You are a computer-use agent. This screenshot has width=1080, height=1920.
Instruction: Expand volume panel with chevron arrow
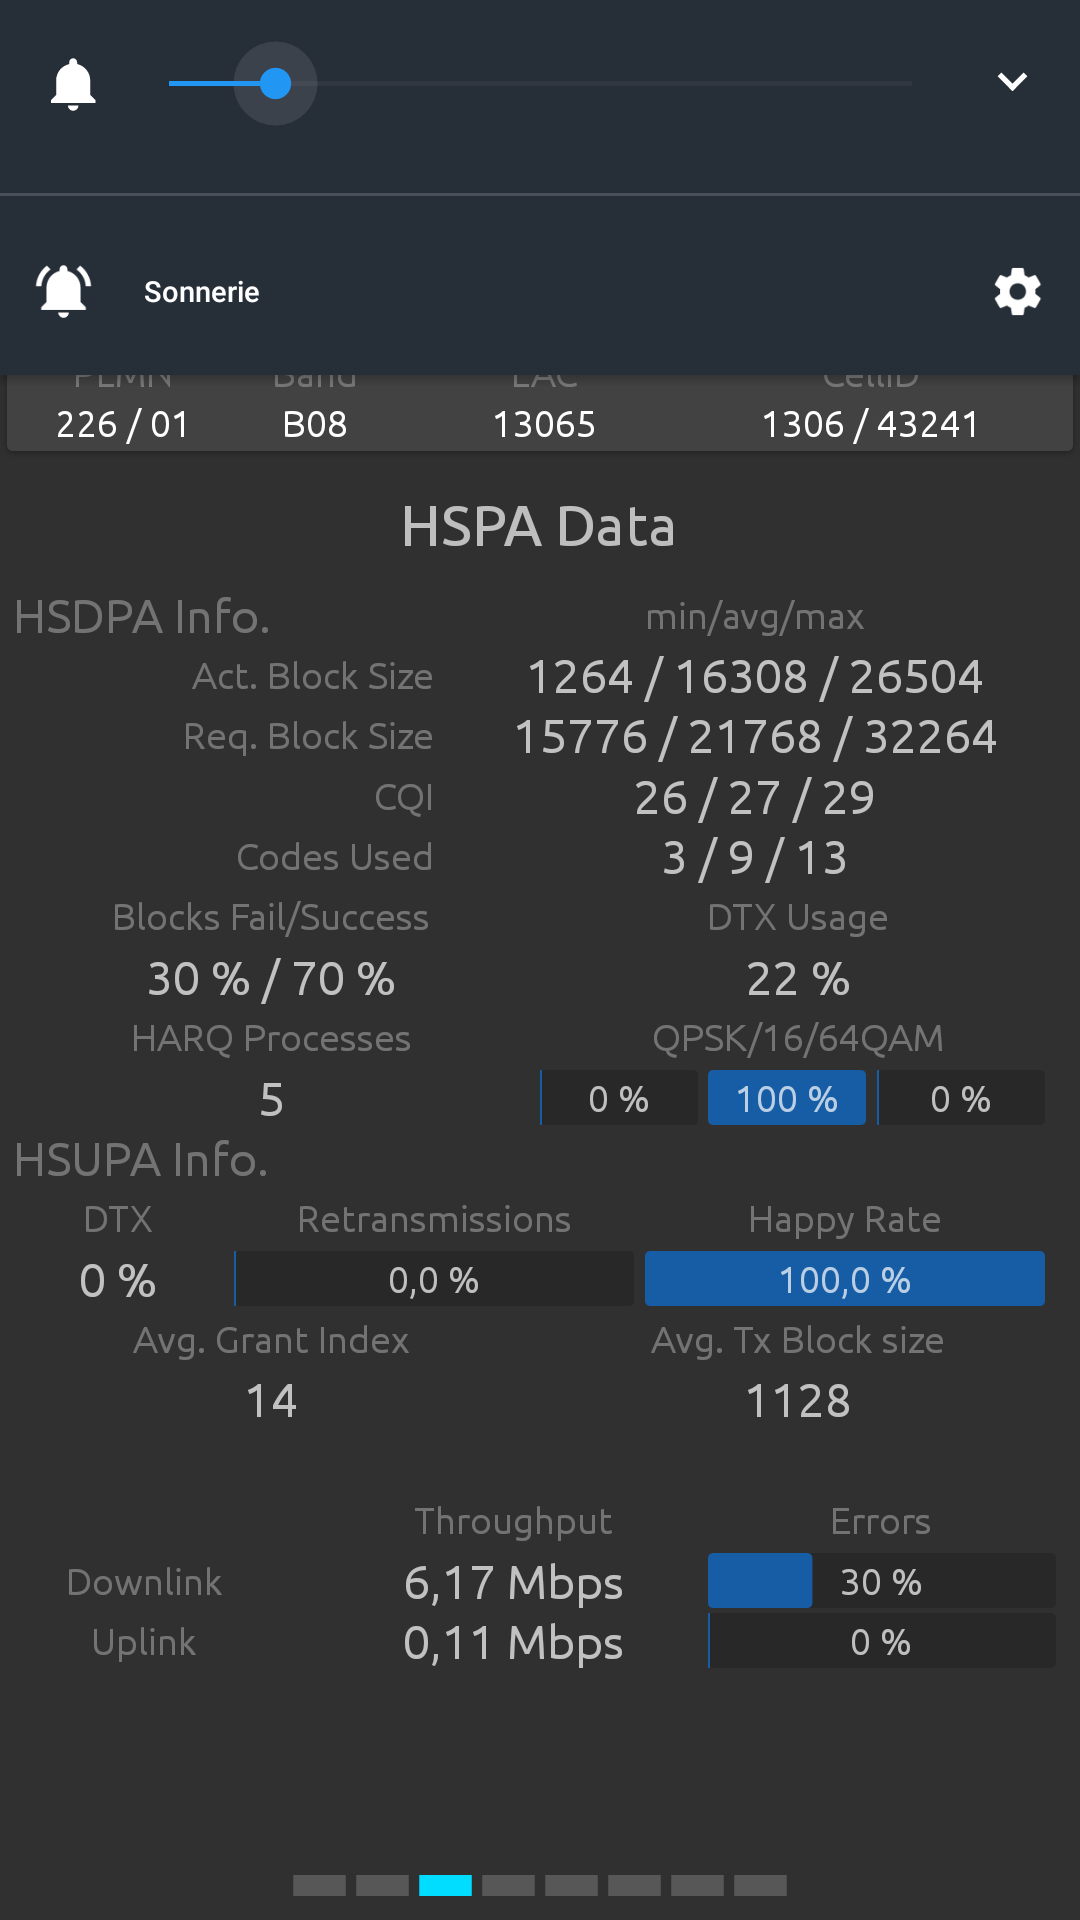click(1013, 82)
